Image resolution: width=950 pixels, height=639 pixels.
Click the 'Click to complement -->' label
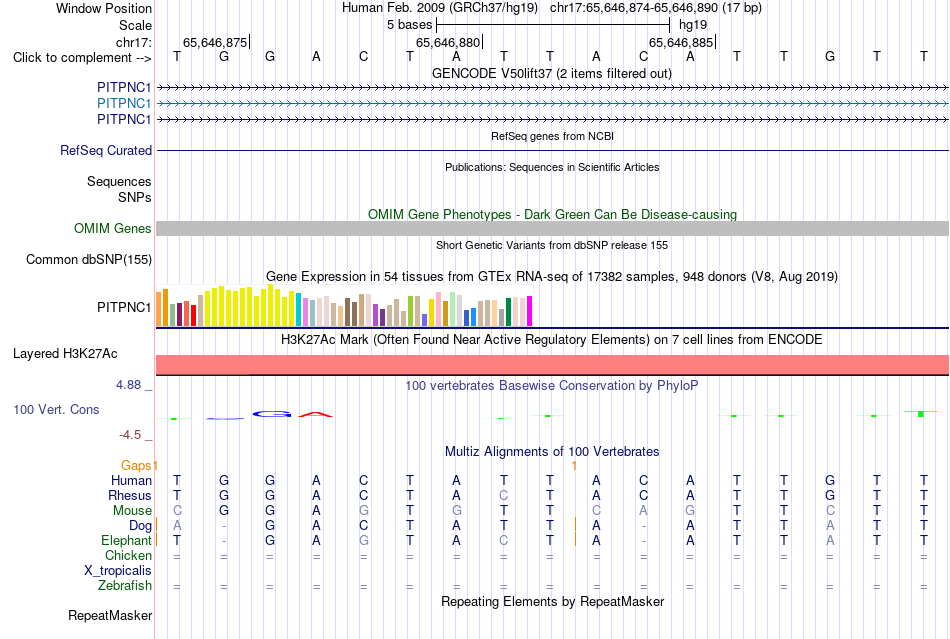82,58
